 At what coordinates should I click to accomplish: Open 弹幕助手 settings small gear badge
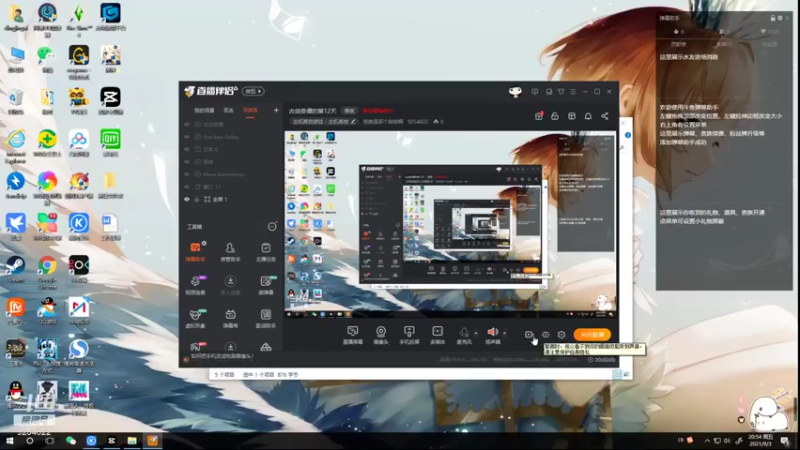(x=204, y=243)
